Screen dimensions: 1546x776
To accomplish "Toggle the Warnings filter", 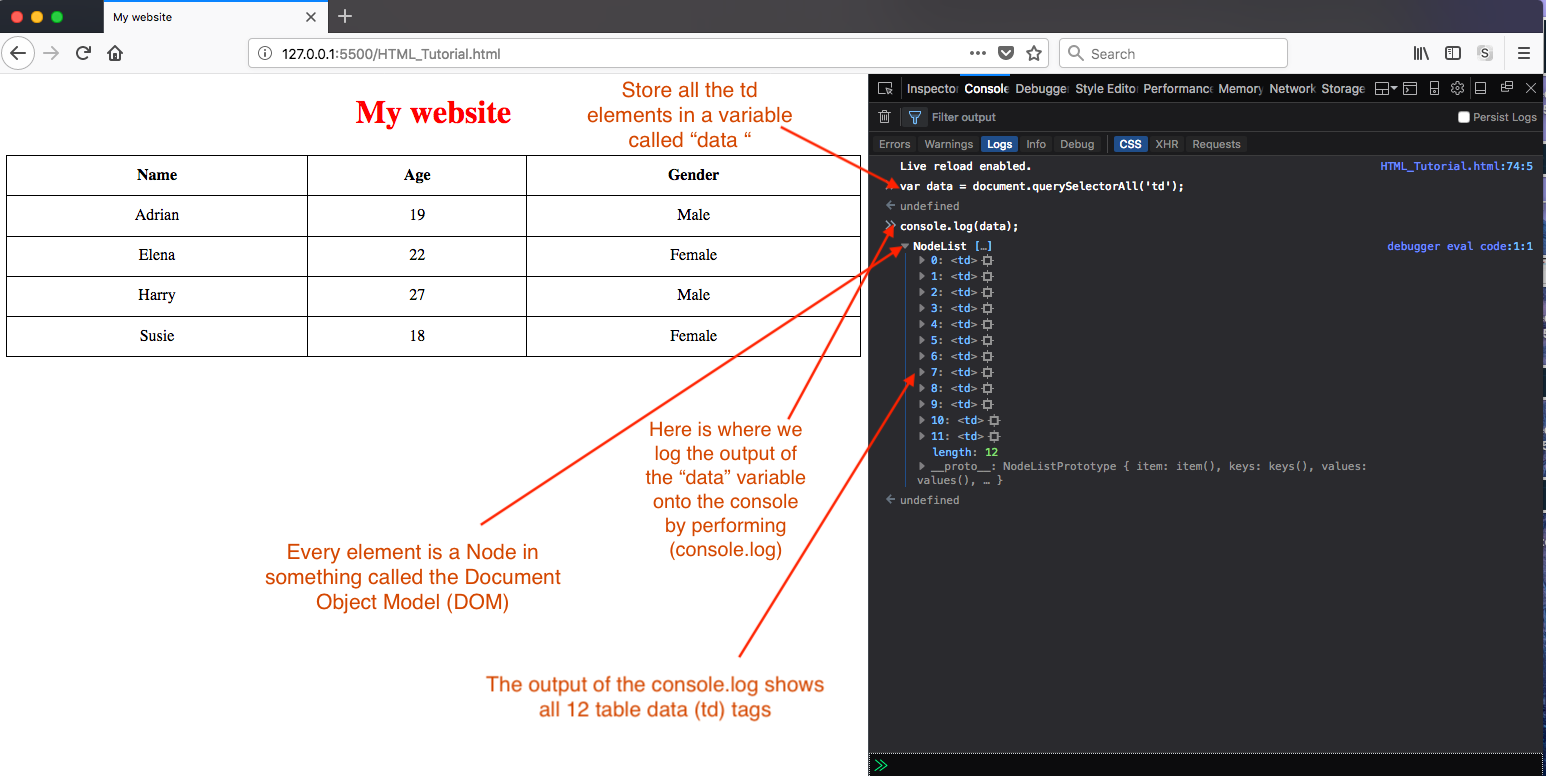I will pyautogui.click(x=948, y=144).
